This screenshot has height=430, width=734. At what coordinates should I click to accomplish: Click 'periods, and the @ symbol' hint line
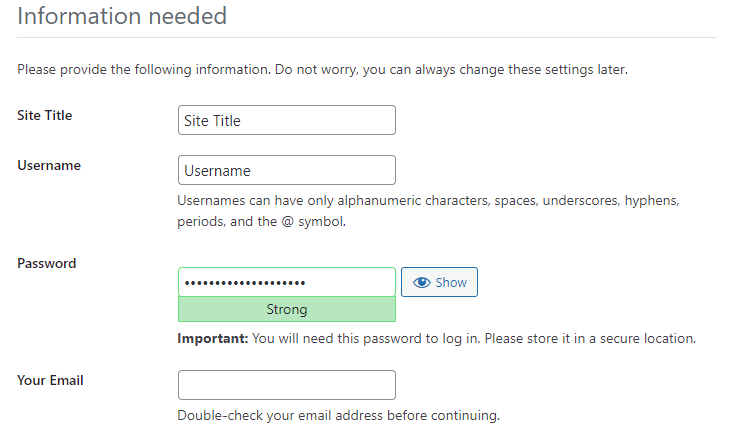[x=261, y=222]
